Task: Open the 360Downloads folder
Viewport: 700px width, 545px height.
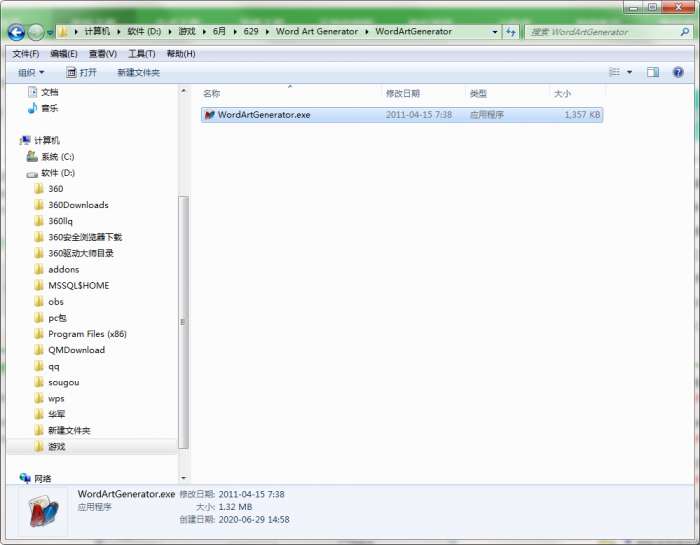Action: [78, 205]
